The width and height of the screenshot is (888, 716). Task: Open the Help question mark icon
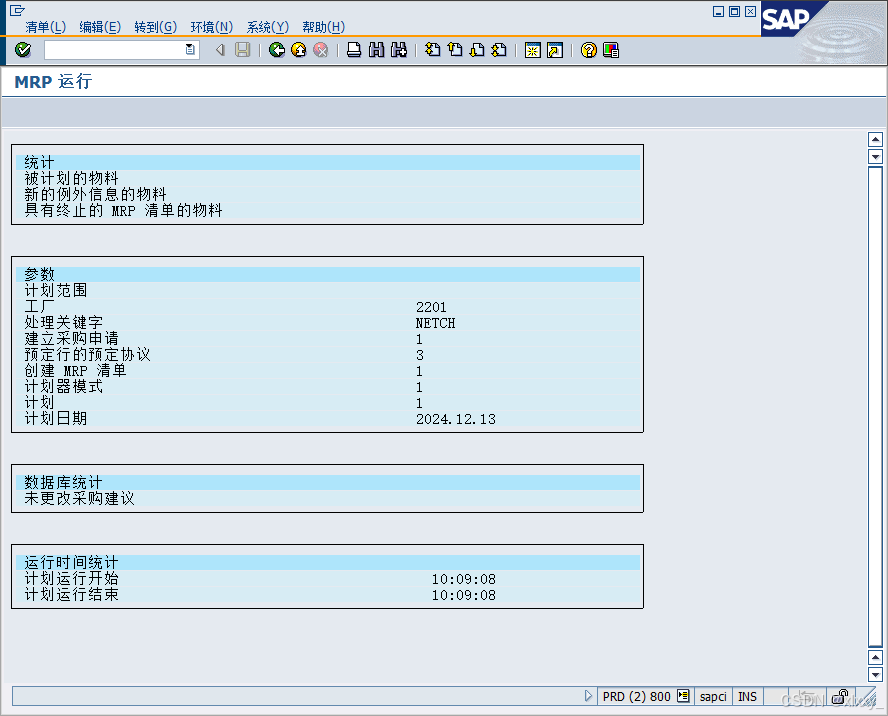click(x=589, y=50)
